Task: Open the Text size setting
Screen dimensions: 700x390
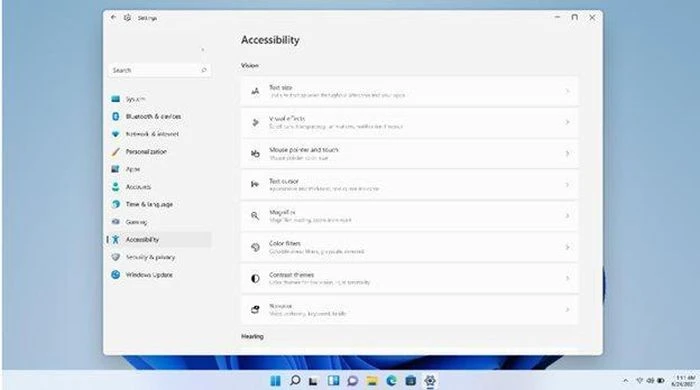Action: point(409,91)
